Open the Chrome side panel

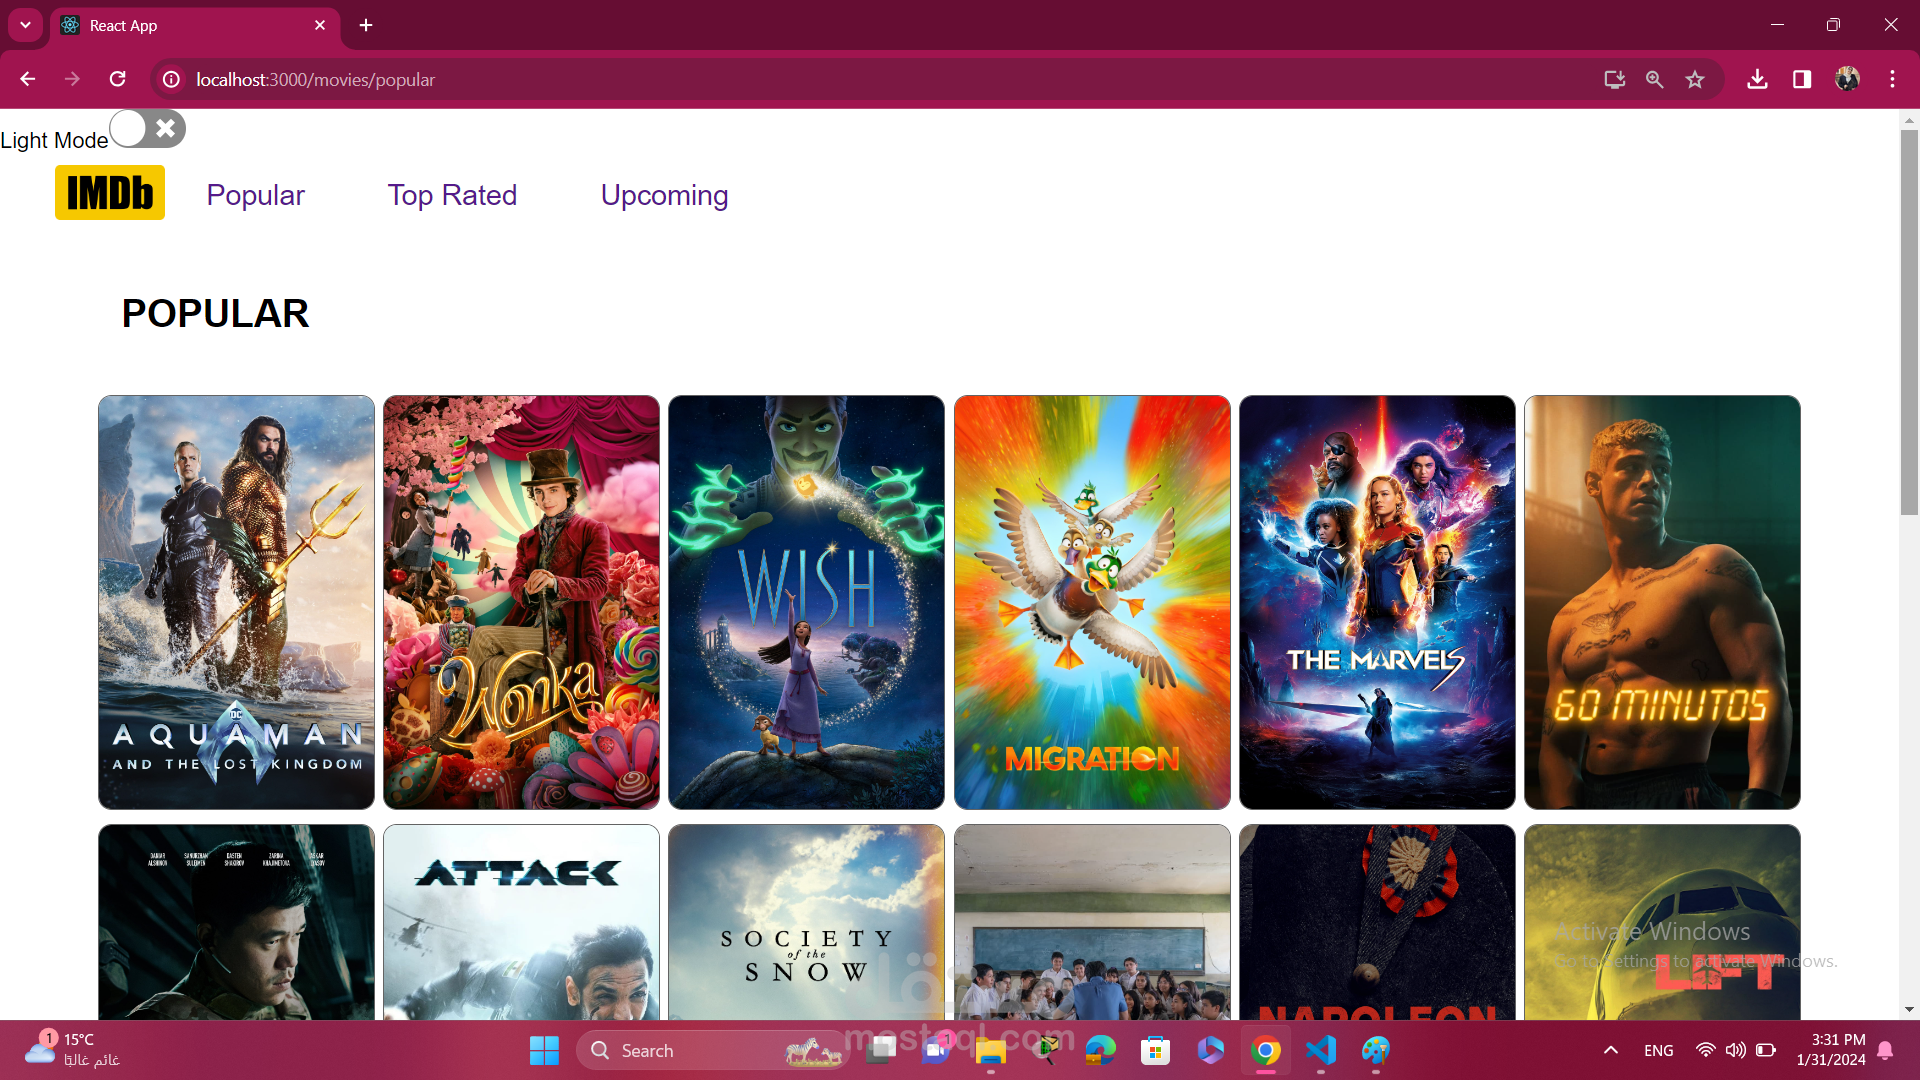[1802, 79]
